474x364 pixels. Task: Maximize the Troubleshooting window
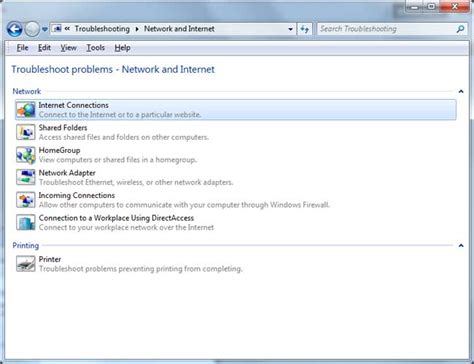[431, 7]
